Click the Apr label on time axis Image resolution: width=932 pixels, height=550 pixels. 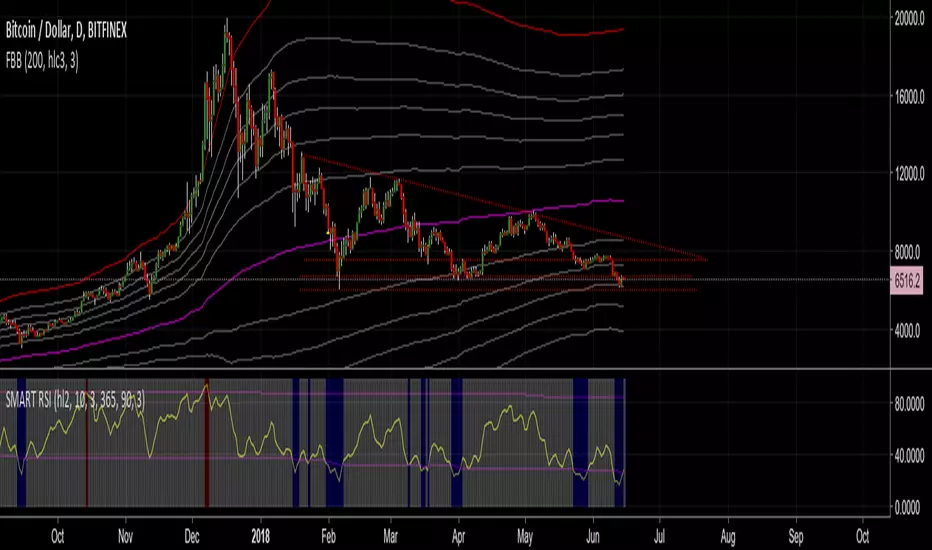[x=458, y=536]
